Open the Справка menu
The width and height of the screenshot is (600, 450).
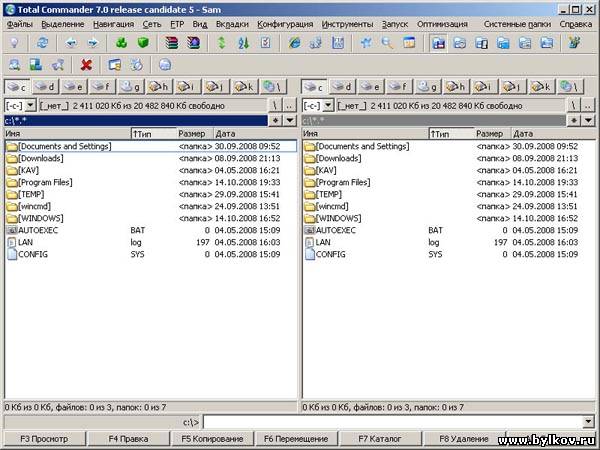click(x=576, y=24)
